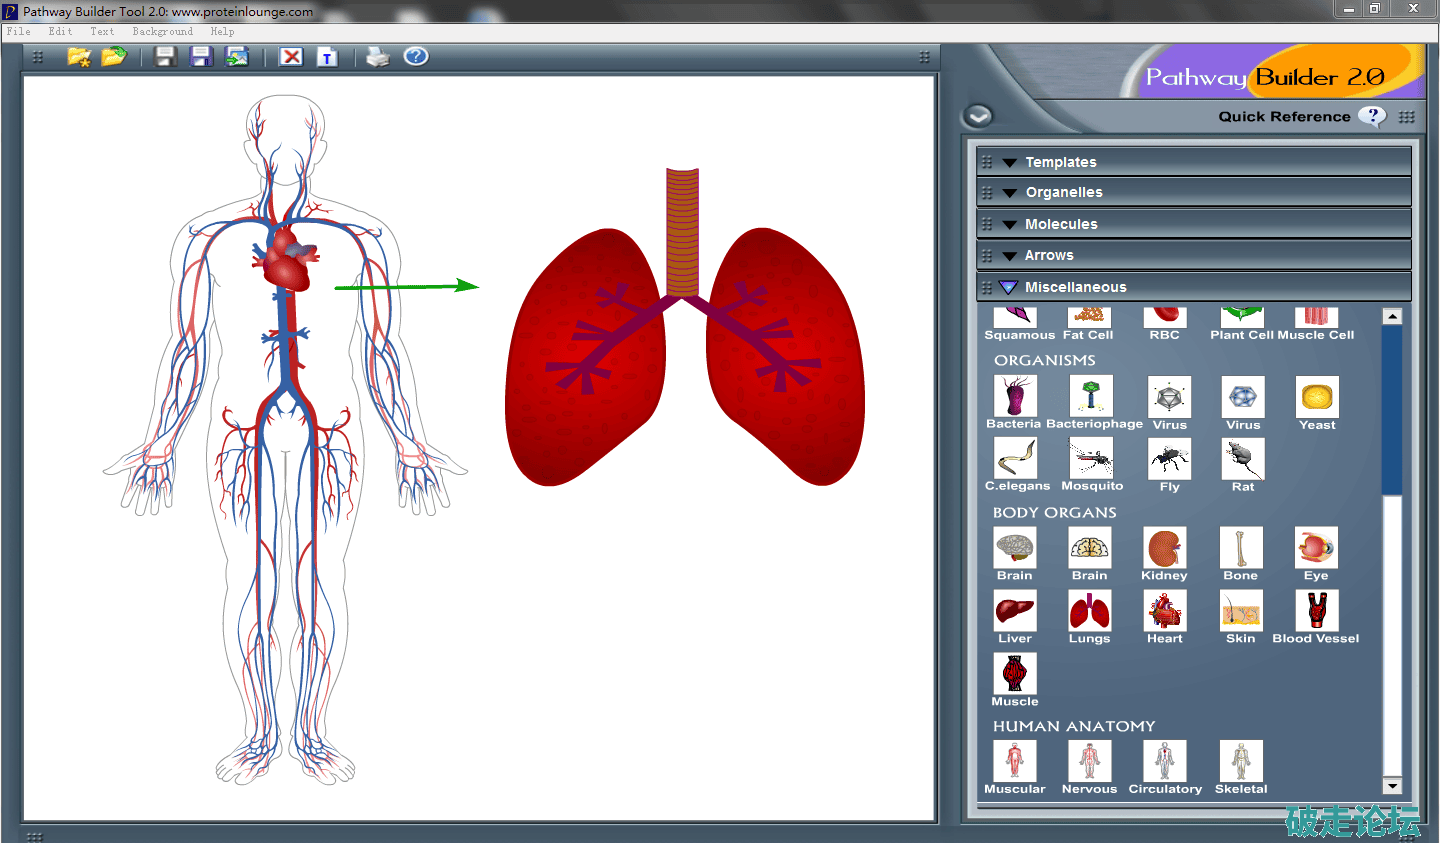Click the Quick Reference question bubble

click(1372, 116)
